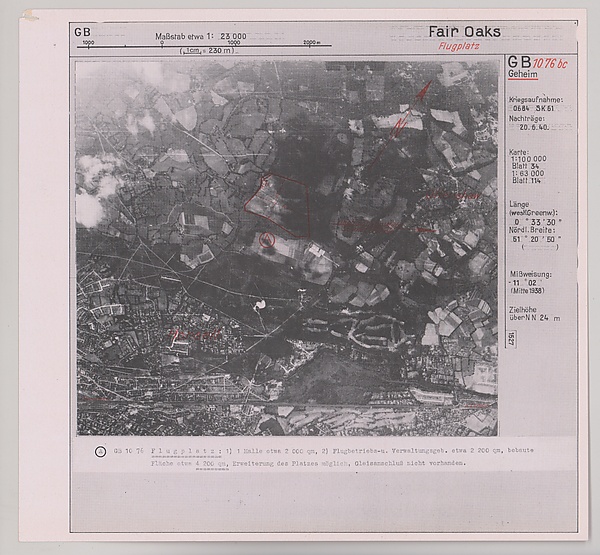Viewport: 600px width, 555px height.
Task: Click the map scale bar ruler
Action: (x=200, y=43)
